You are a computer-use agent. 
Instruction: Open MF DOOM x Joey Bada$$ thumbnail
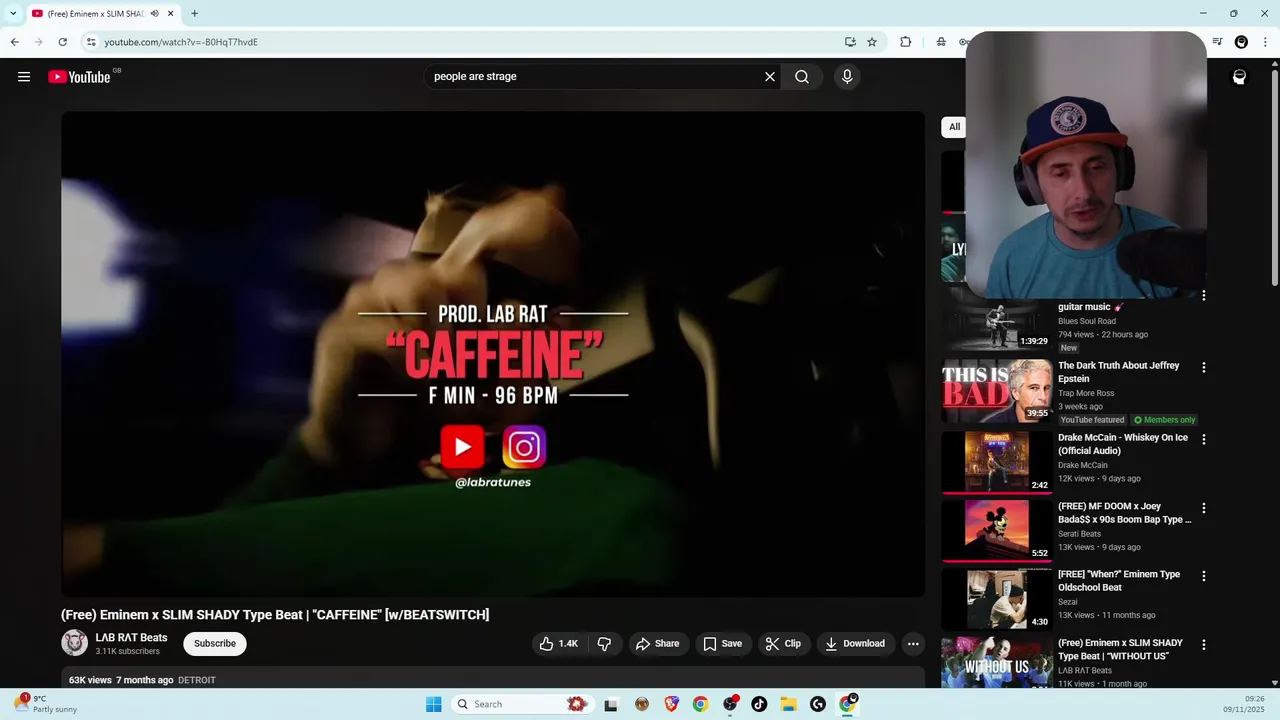click(x=997, y=530)
